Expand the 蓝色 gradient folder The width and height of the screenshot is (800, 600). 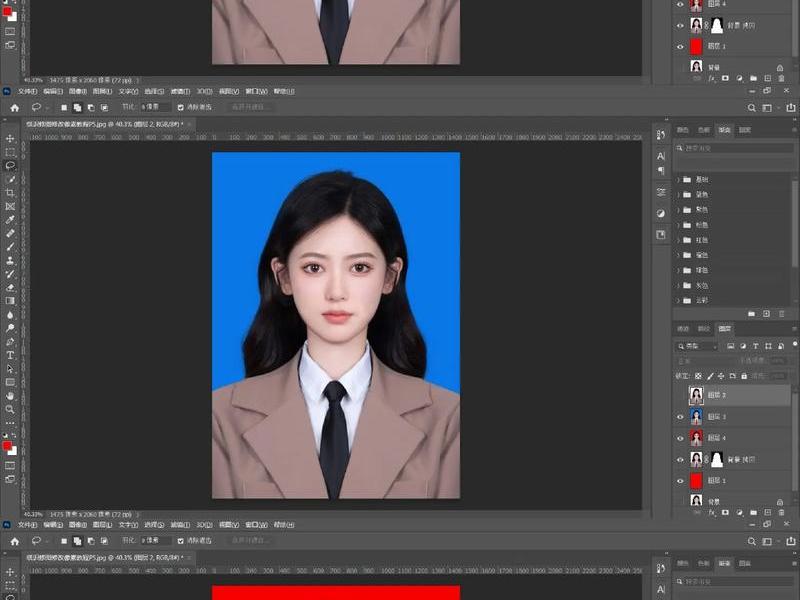click(x=679, y=194)
